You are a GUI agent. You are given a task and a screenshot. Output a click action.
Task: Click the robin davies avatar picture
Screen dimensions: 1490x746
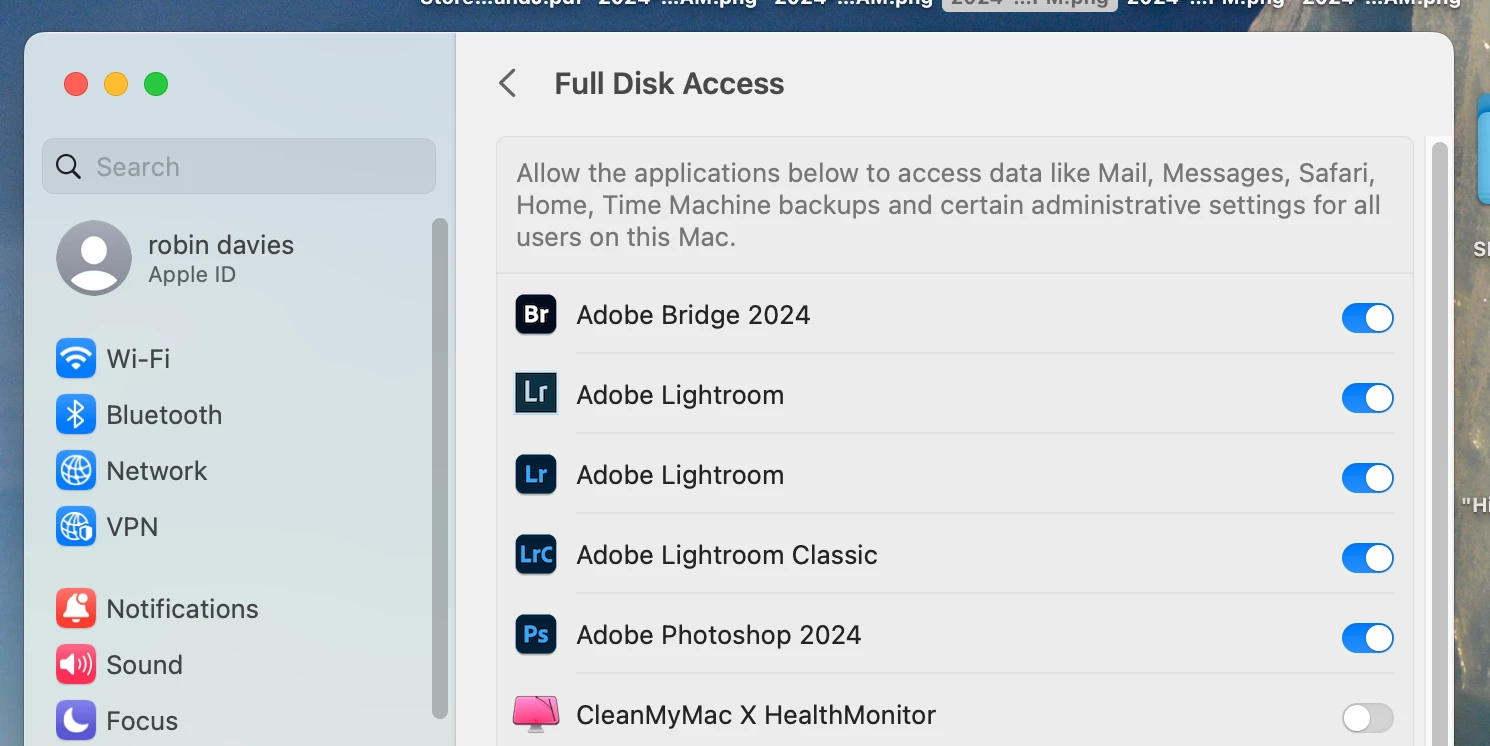coord(94,258)
